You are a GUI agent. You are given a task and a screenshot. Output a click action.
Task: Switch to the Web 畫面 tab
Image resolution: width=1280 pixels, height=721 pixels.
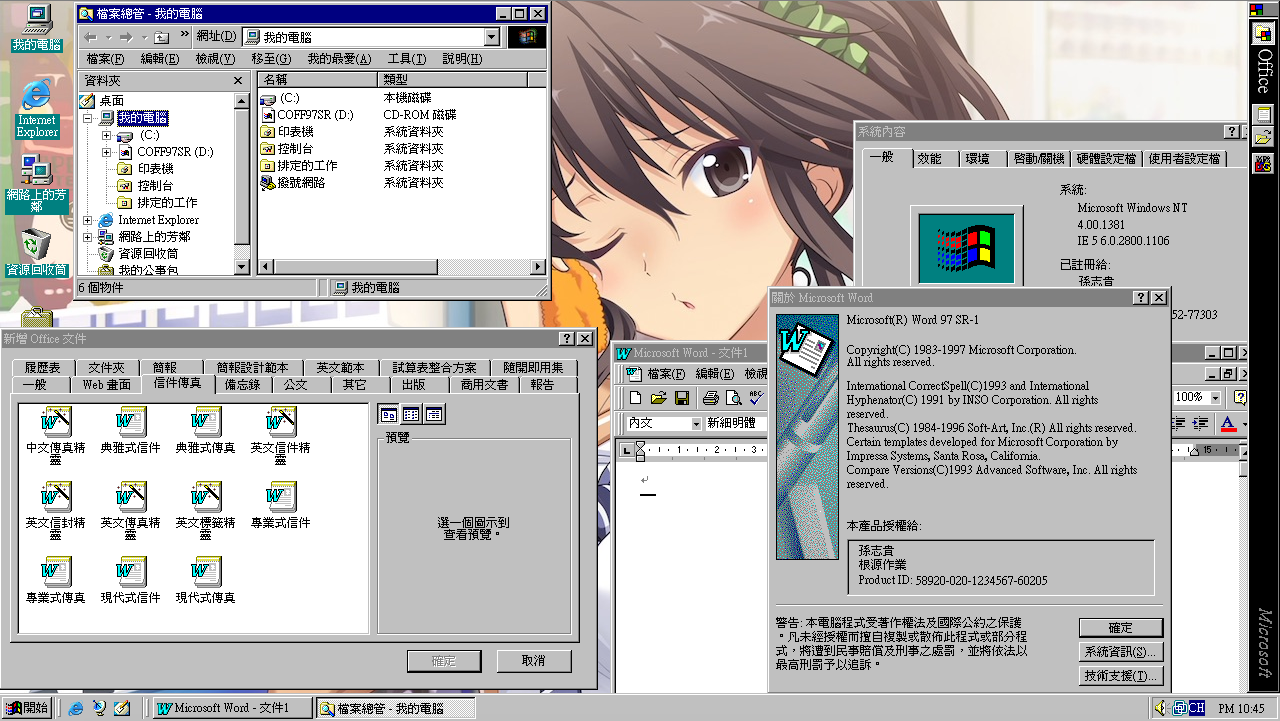pos(106,385)
